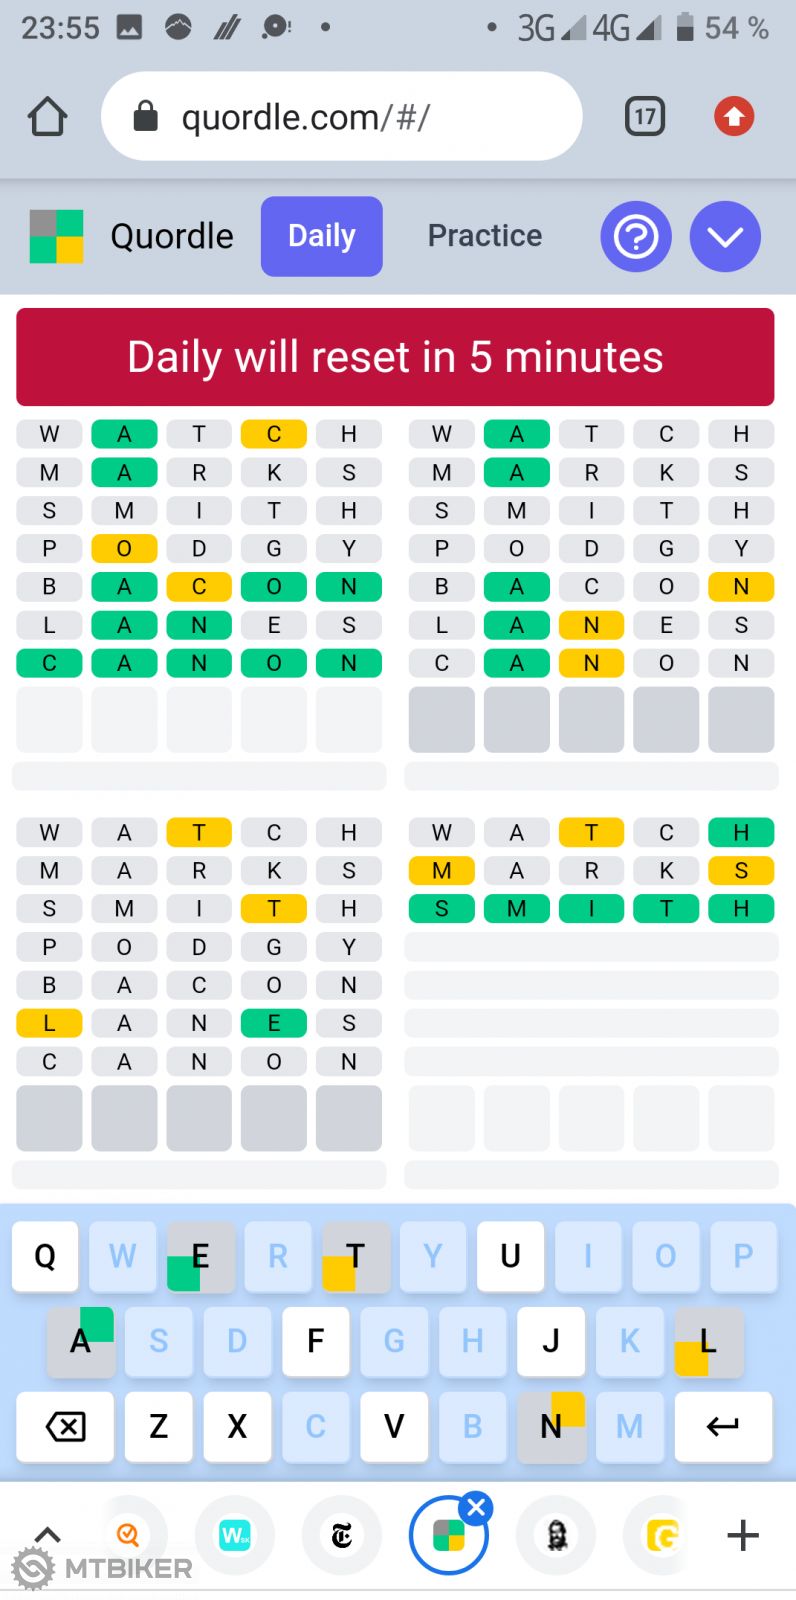Tap the browser home icon
The height and width of the screenshot is (1600, 796).
click(47, 117)
